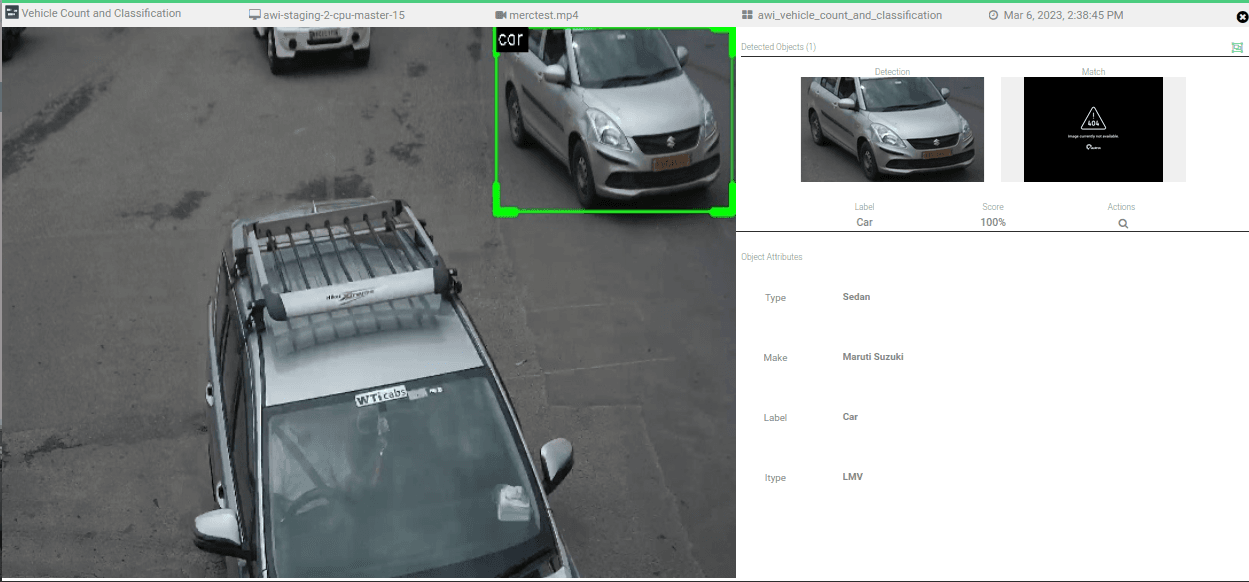Click the Vehicle Count and Classification icon
The height and width of the screenshot is (582, 1249).
[x=12, y=14]
